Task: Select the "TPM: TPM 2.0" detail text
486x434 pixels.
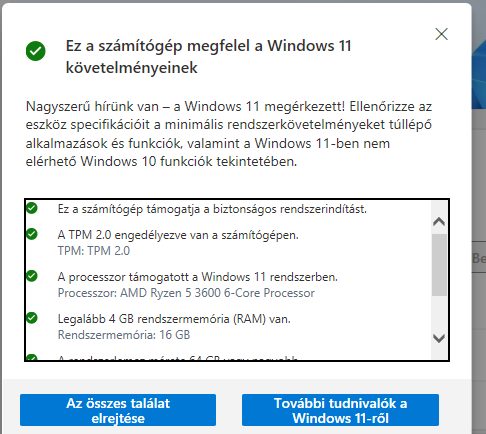Action: [x=94, y=251]
